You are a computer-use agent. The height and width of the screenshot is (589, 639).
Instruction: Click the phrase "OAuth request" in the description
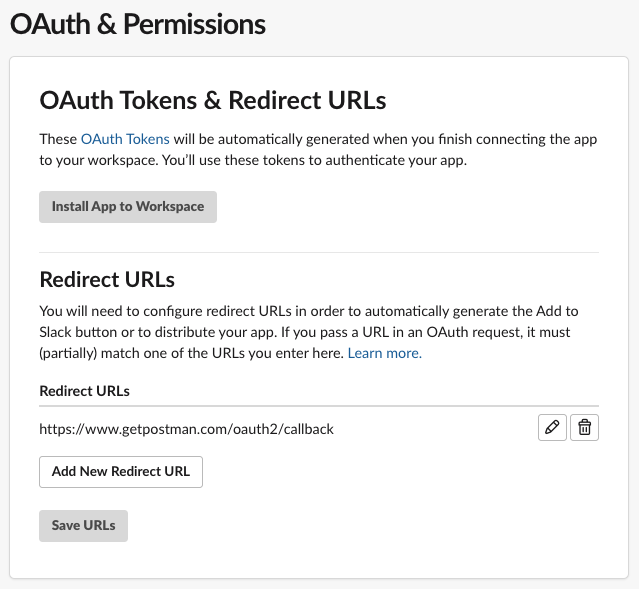pyautogui.click(x=474, y=332)
